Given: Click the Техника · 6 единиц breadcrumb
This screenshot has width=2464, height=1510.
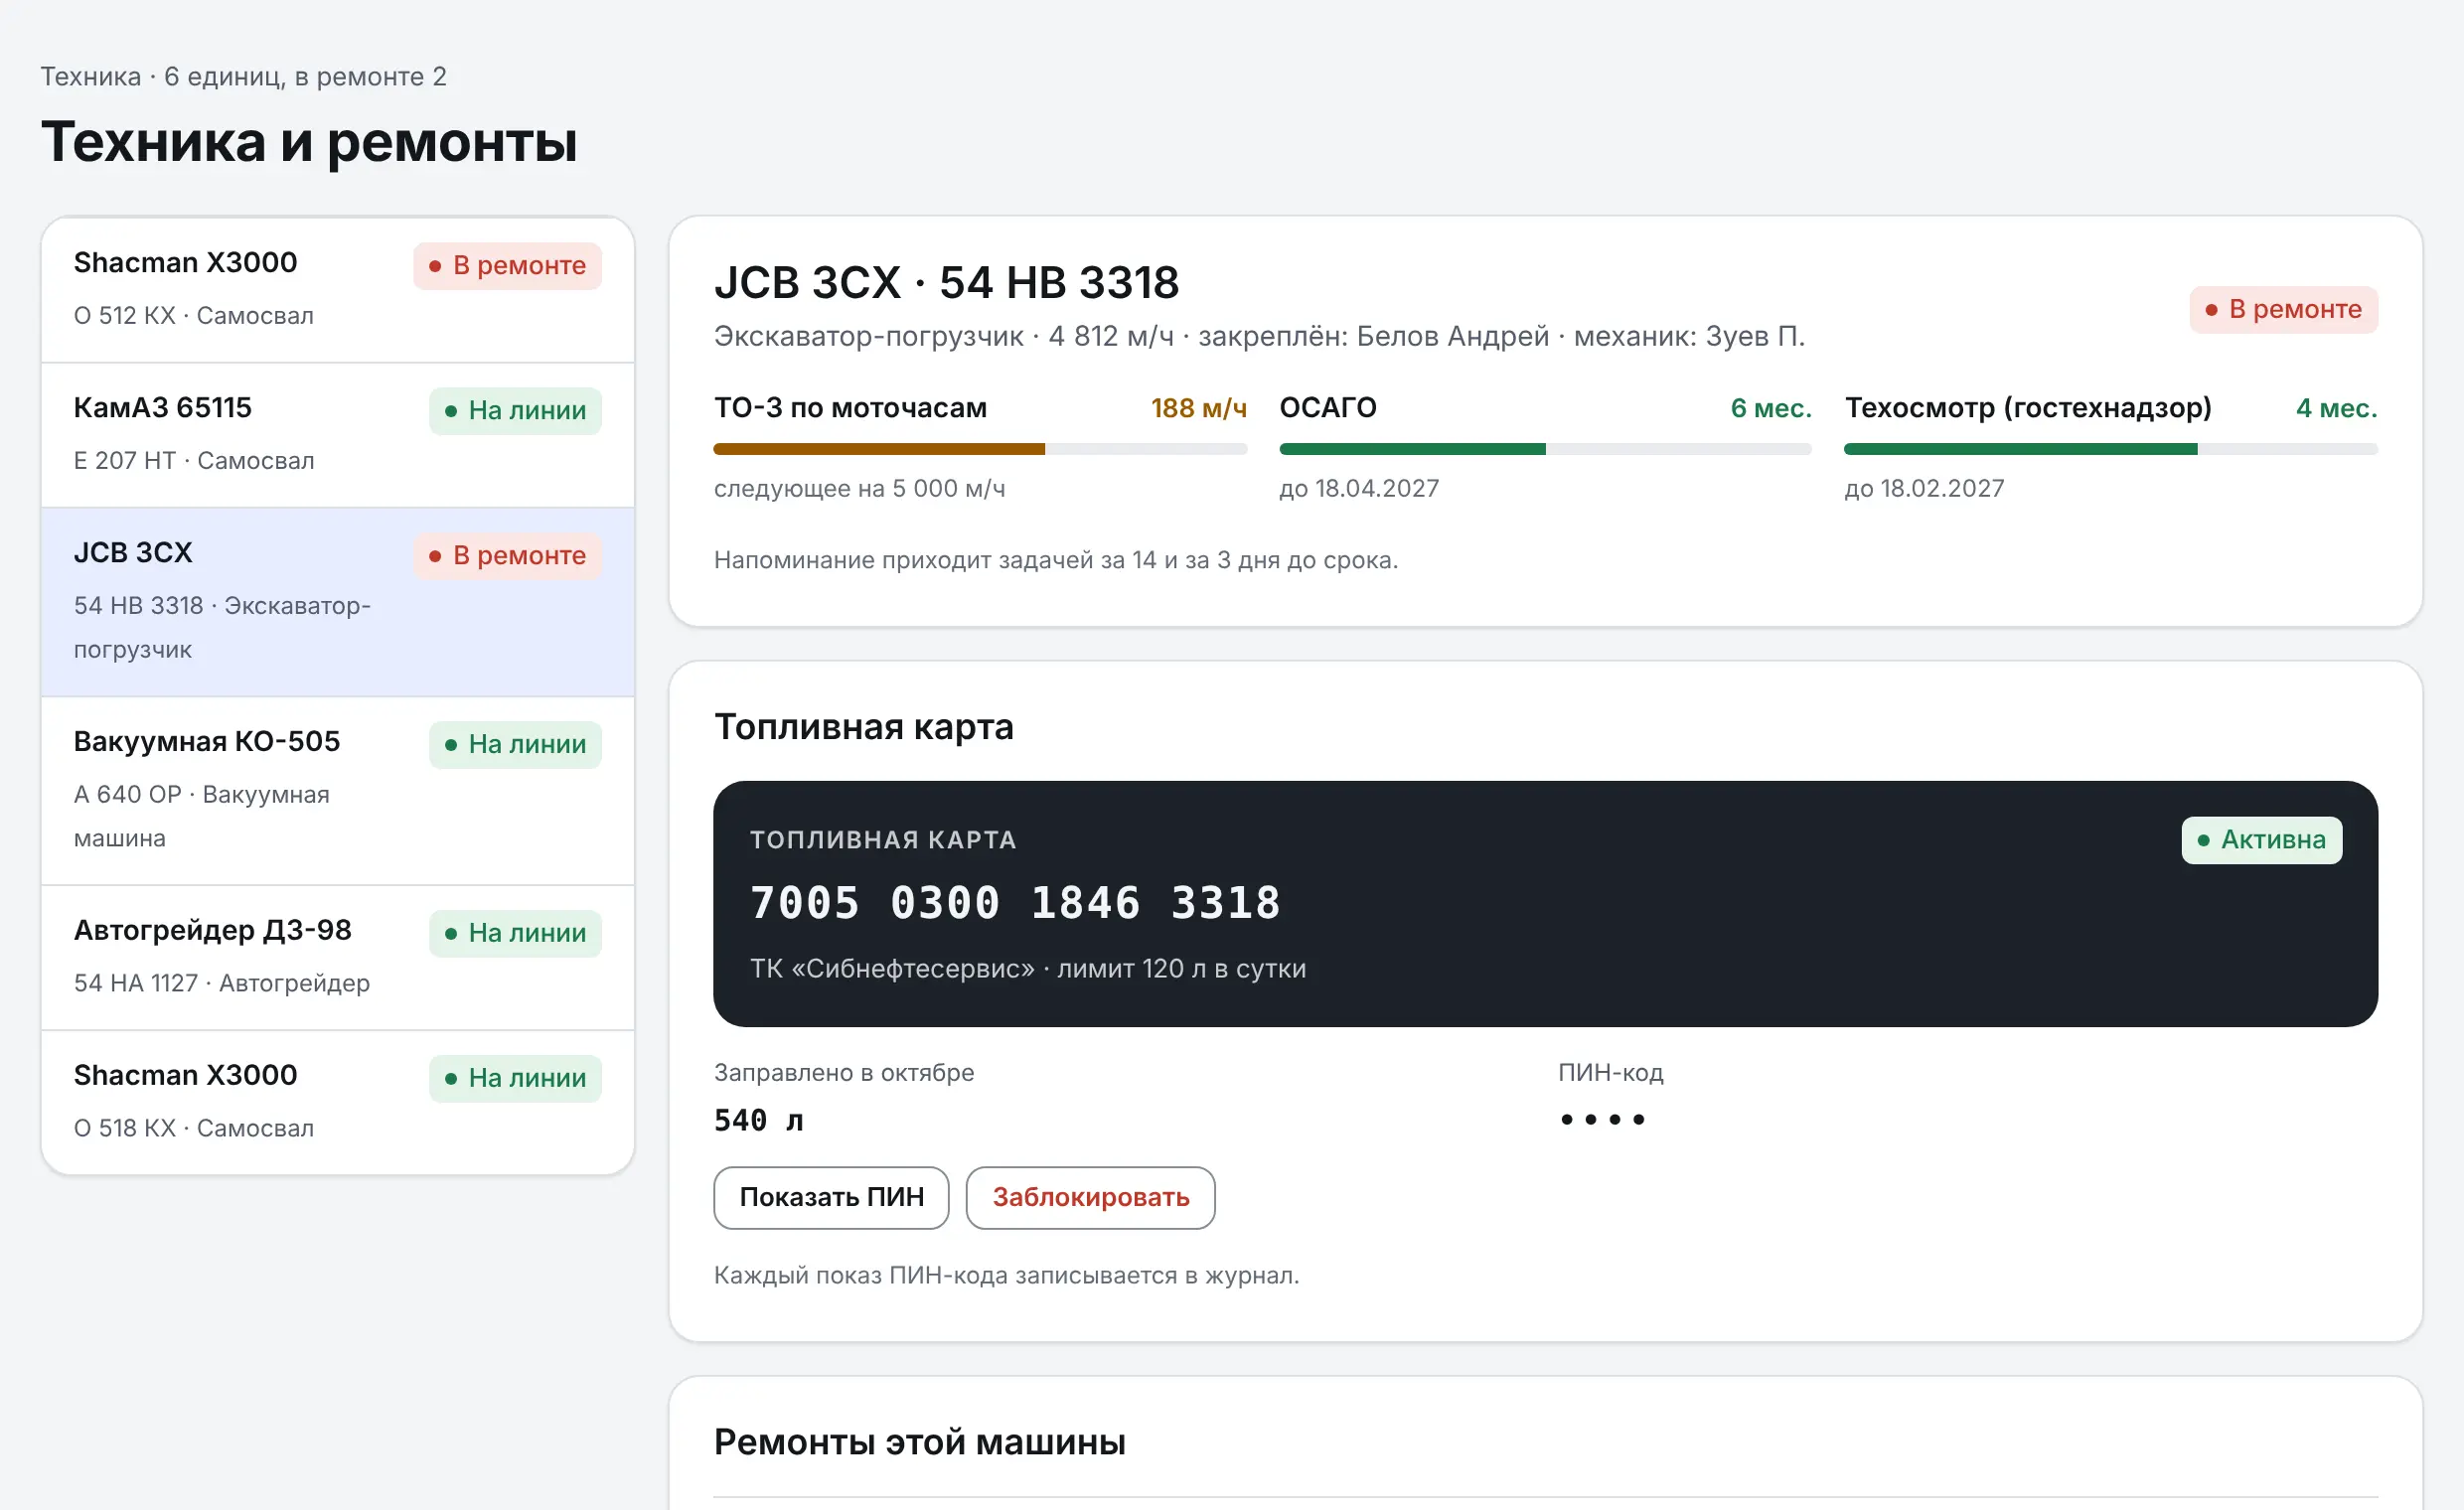Looking at the screenshot, I should pos(244,76).
